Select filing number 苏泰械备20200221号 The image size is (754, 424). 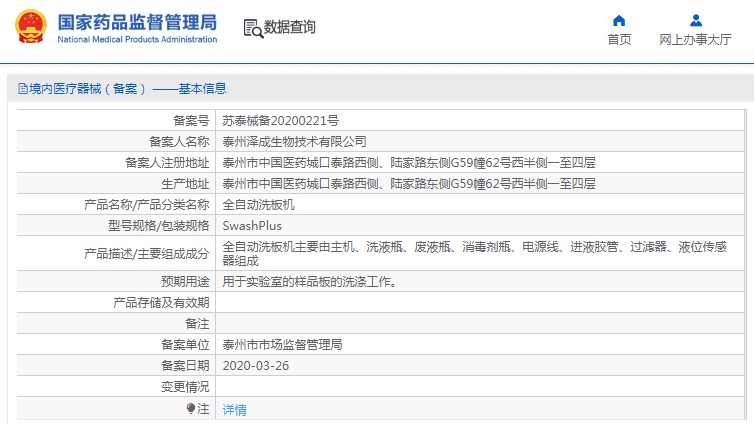[280, 121]
